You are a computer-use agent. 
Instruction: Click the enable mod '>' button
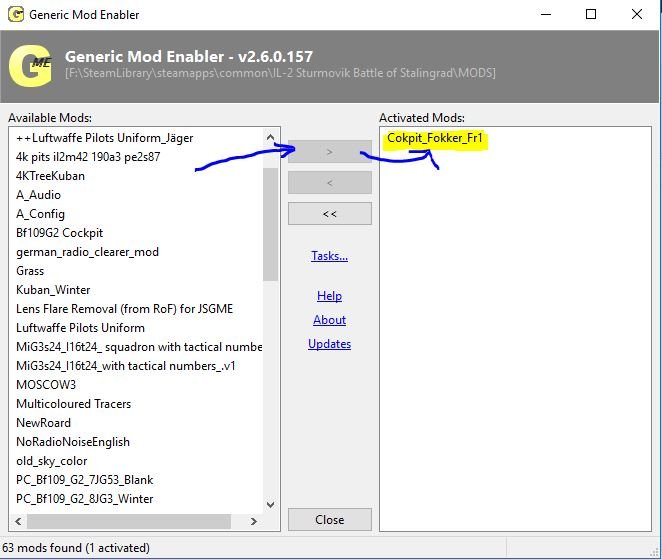coord(330,152)
